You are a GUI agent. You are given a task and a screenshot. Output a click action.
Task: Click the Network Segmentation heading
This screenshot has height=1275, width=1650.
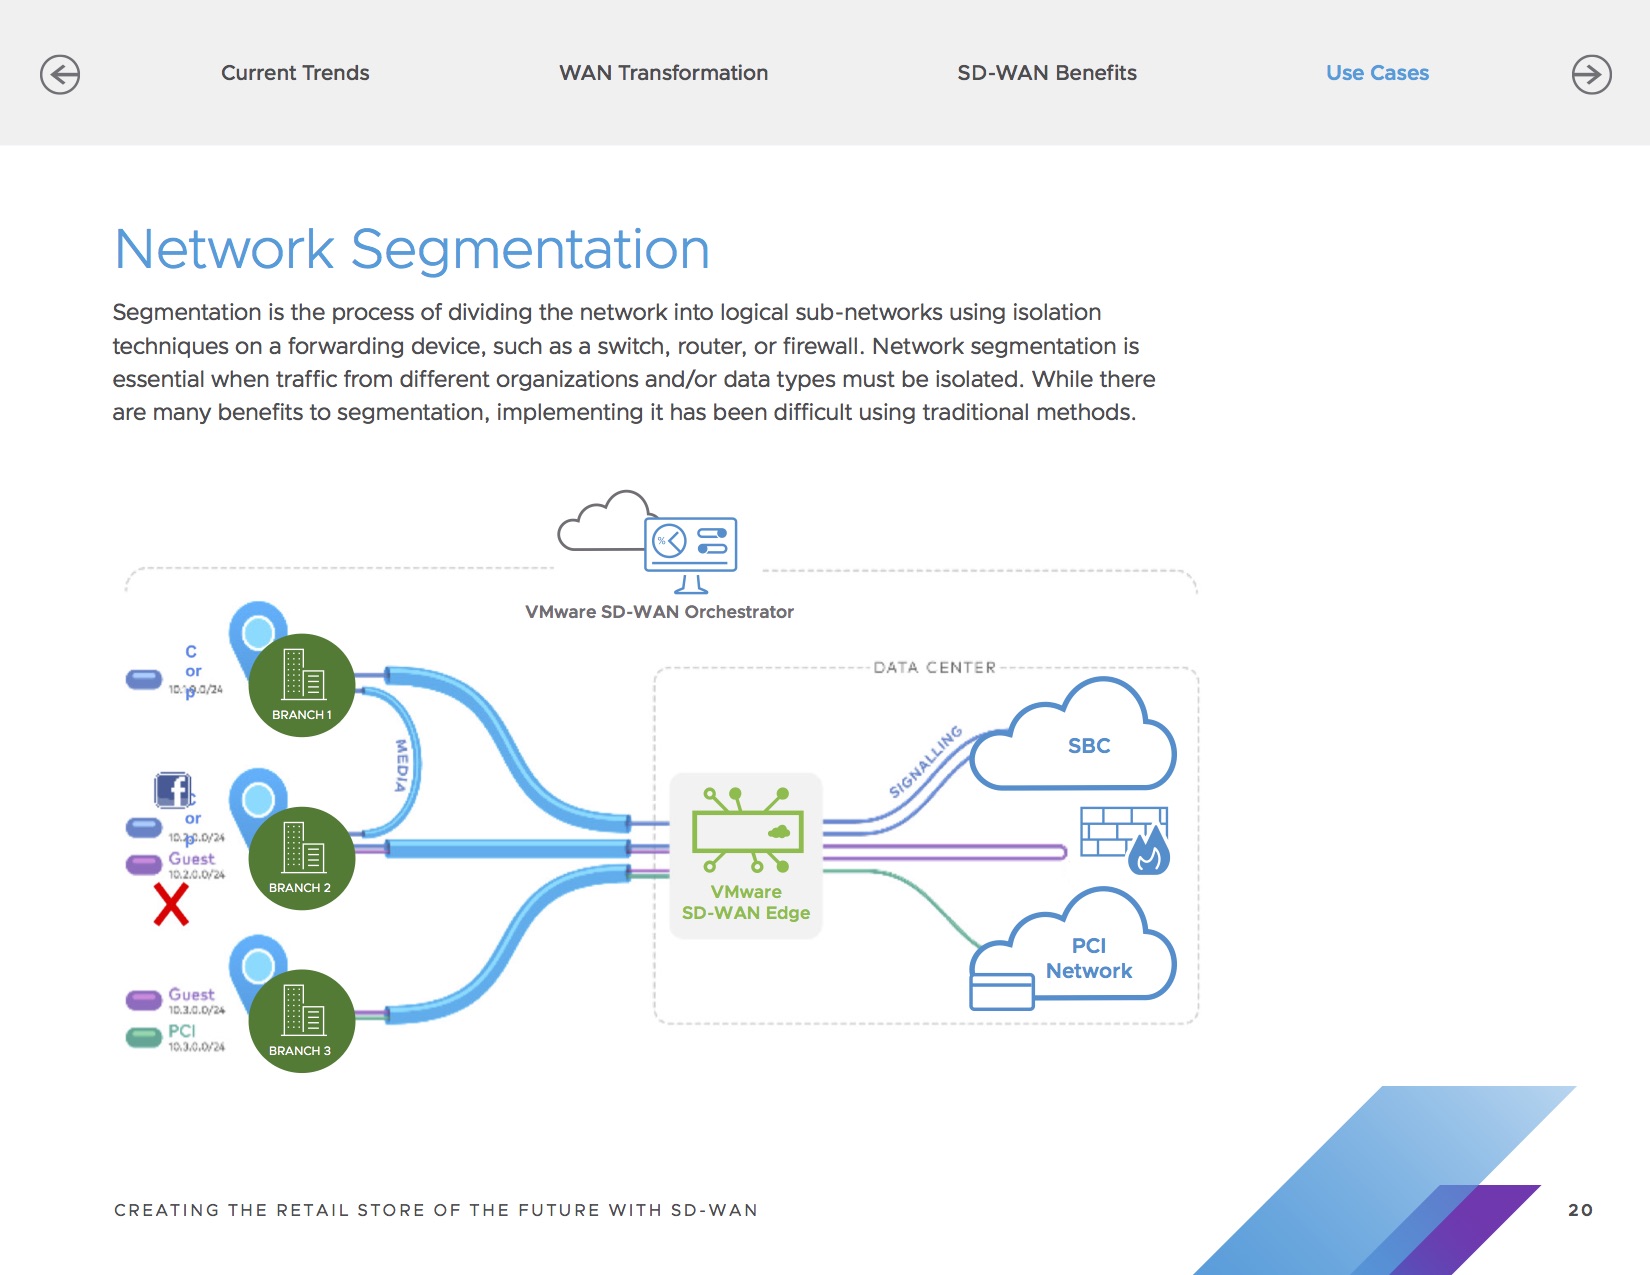click(412, 249)
